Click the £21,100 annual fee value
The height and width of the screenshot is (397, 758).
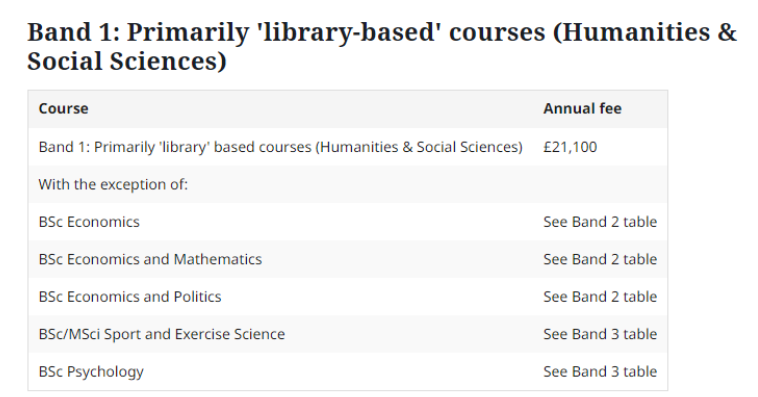click(x=570, y=147)
